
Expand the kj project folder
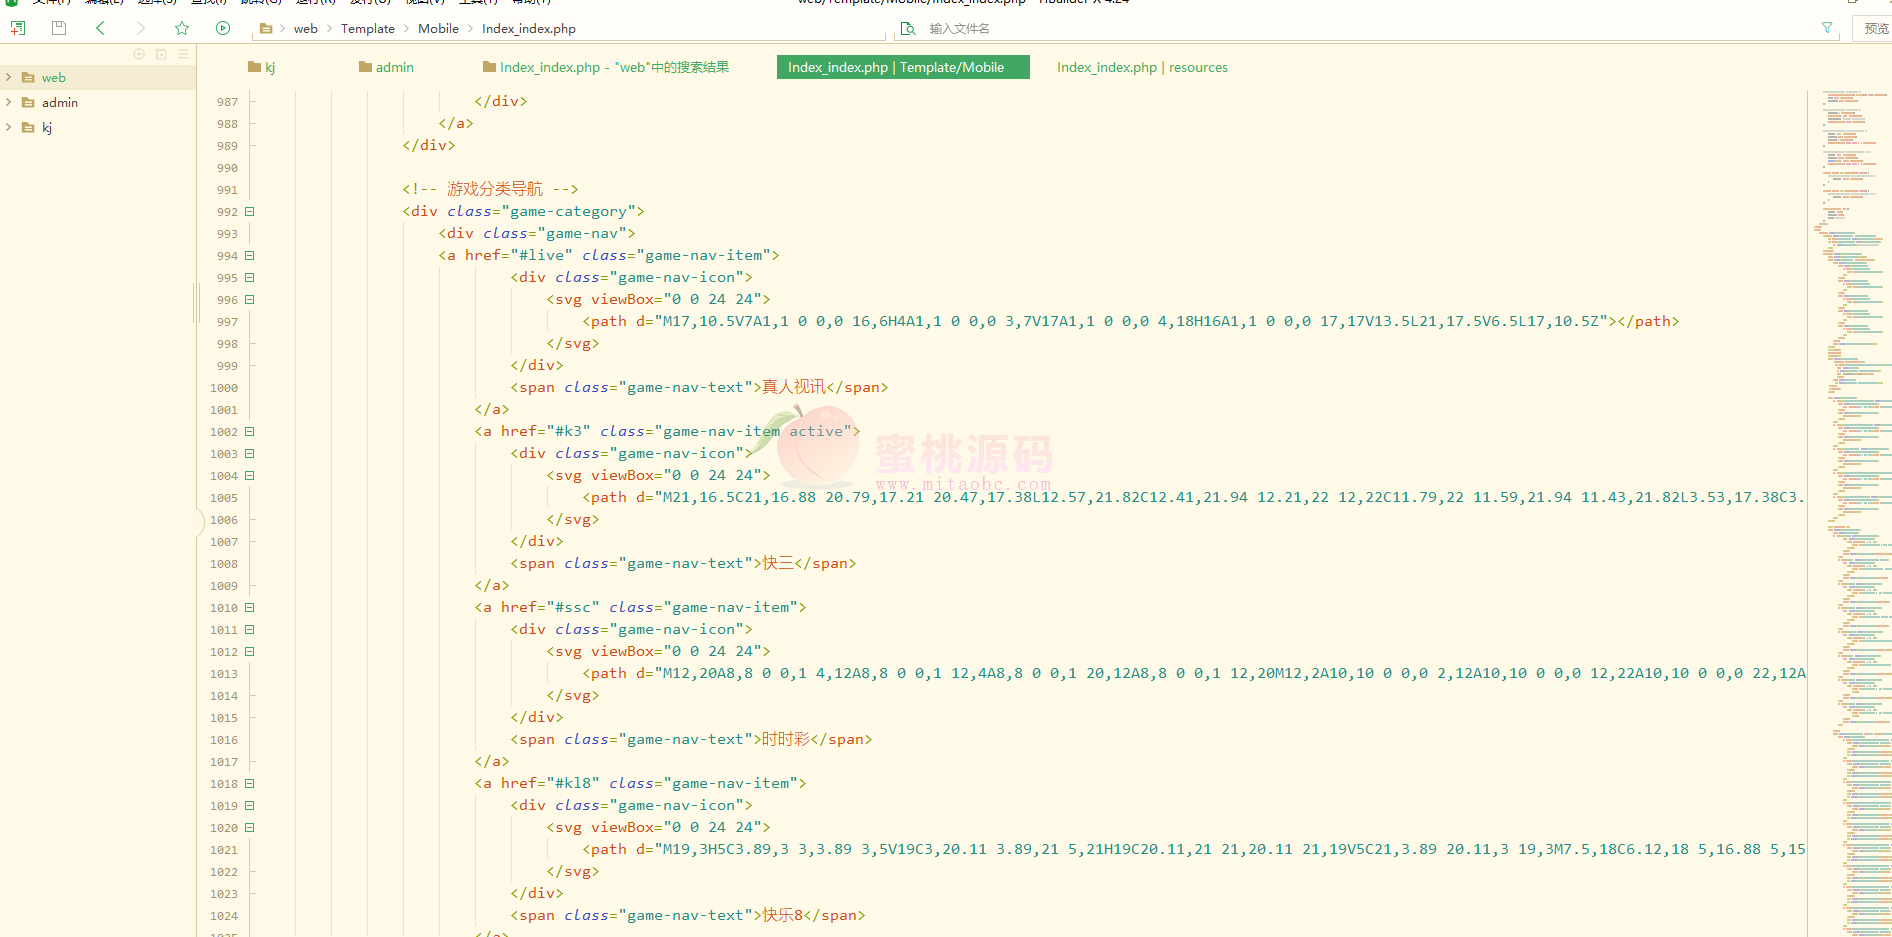[x=9, y=127]
